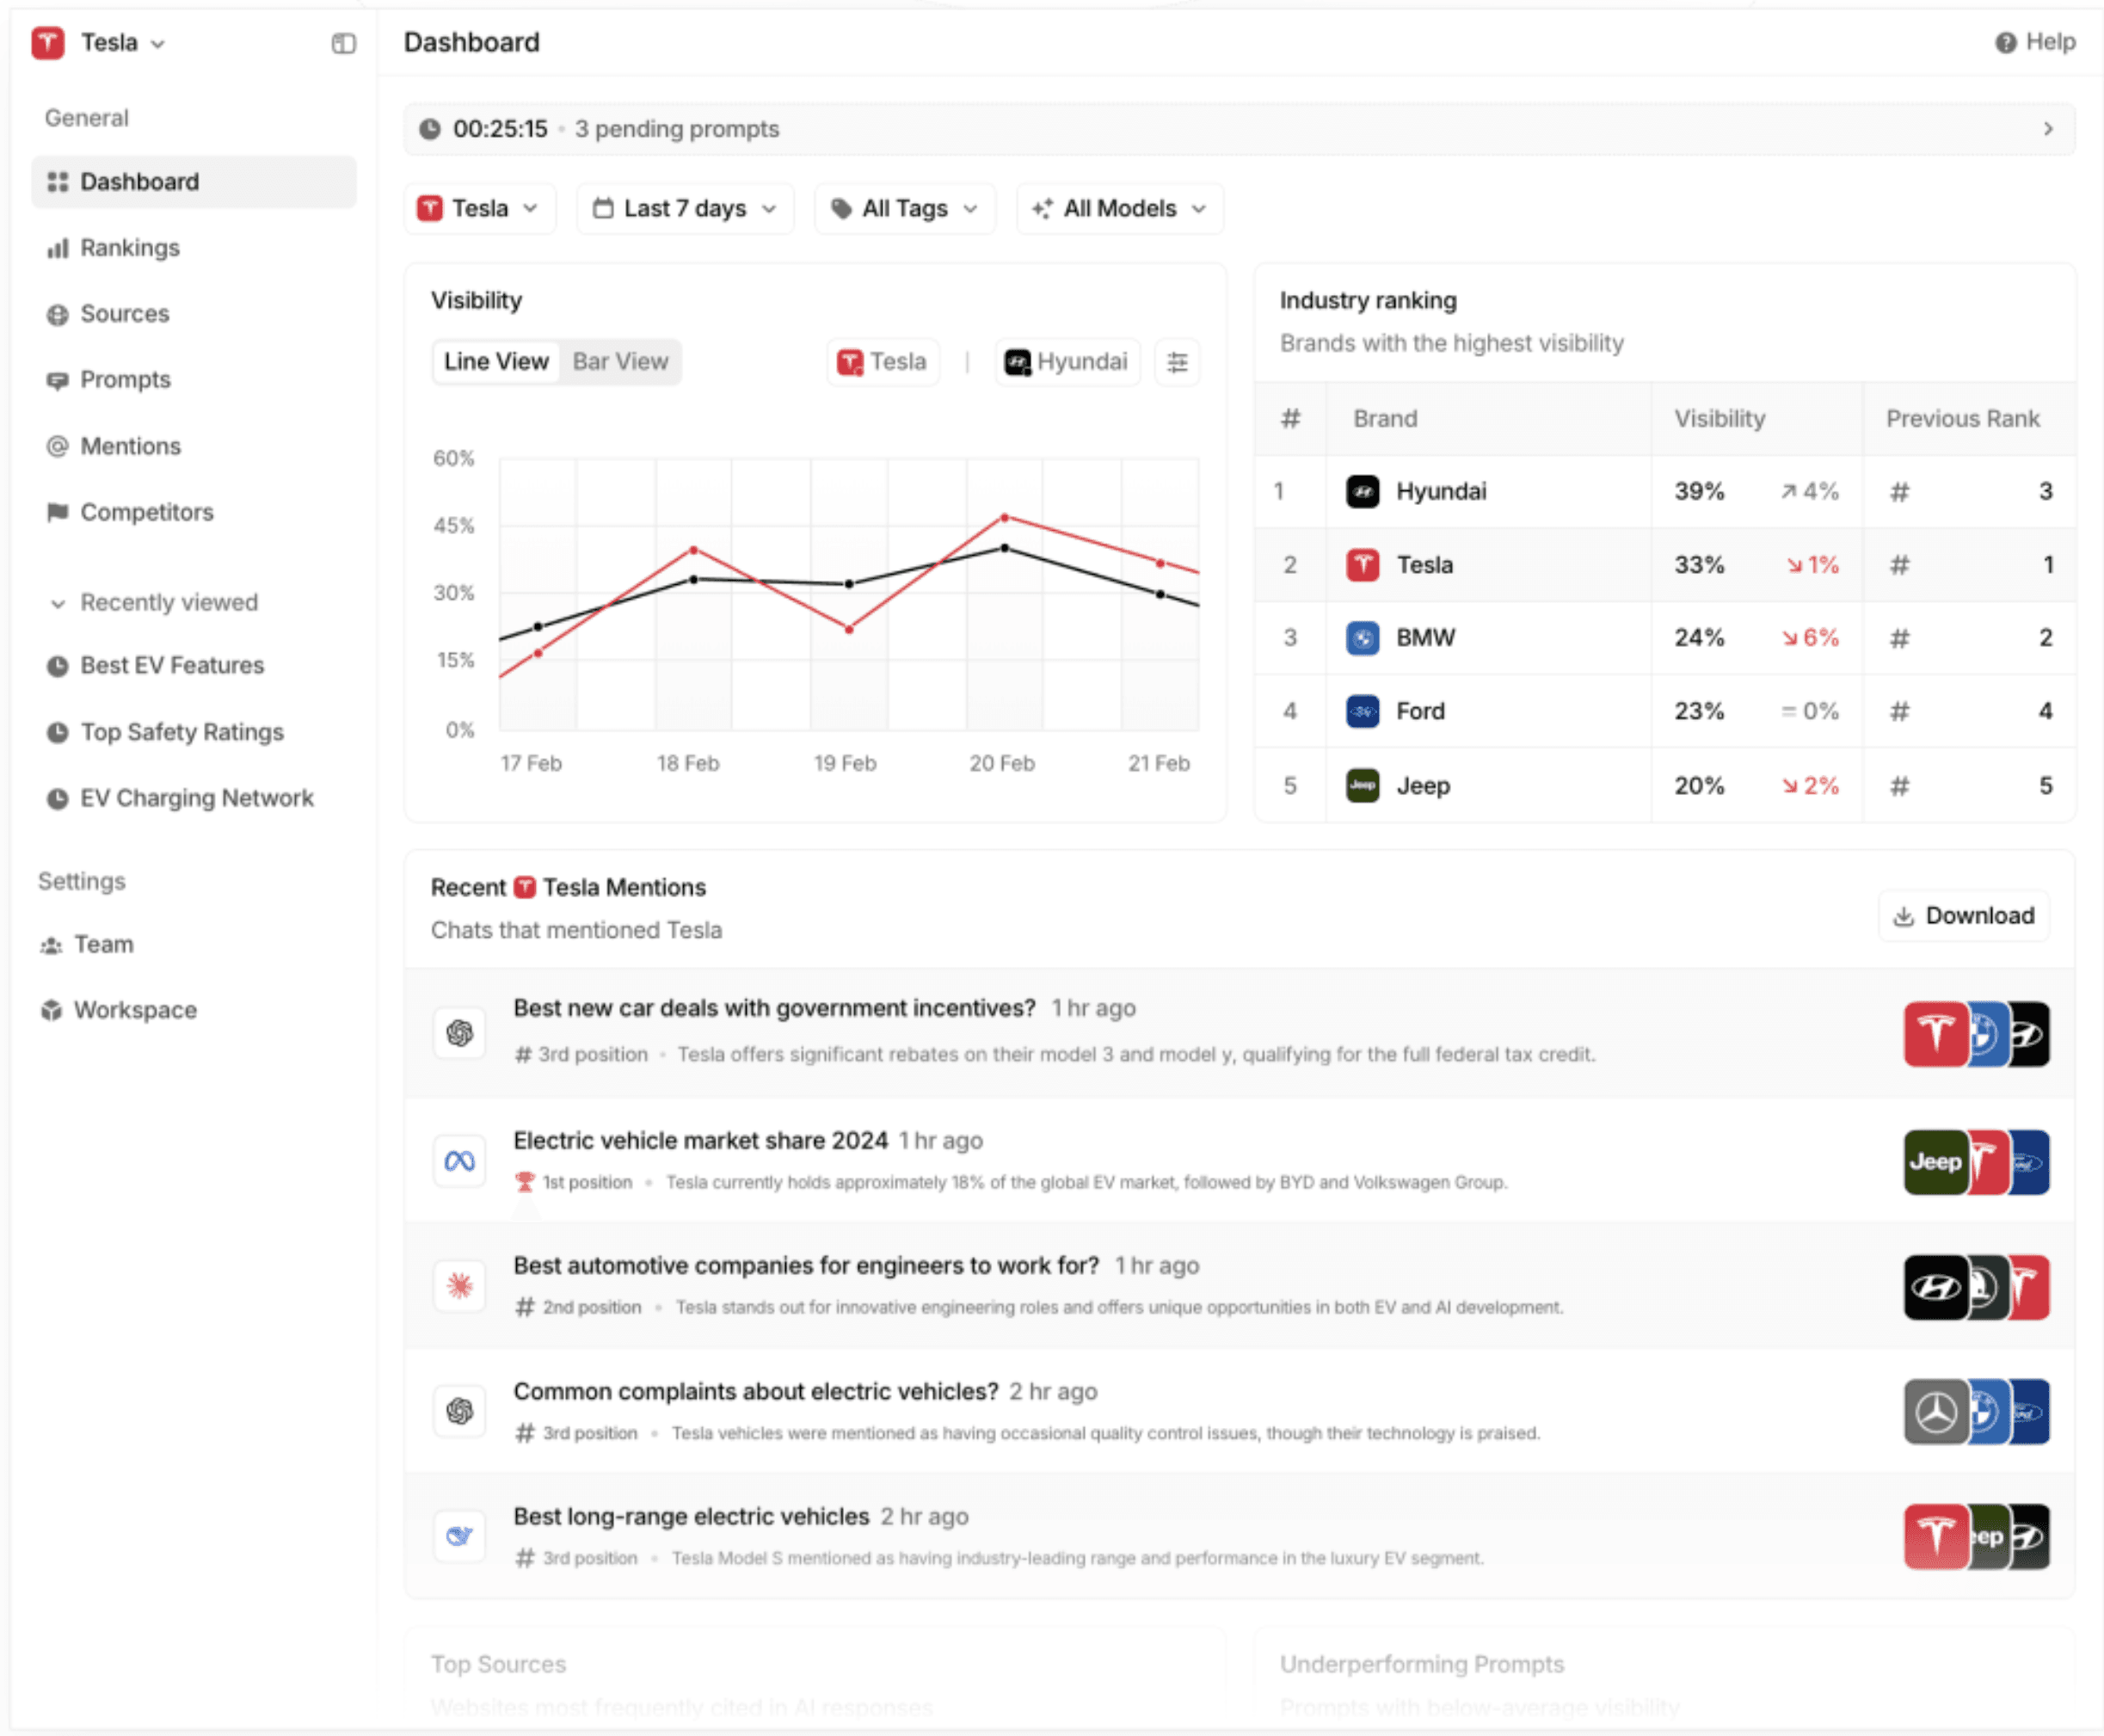Image resolution: width=2104 pixels, height=1736 pixels.
Task: Click the Ford logo in ranking row 4
Action: (x=1362, y=711)
